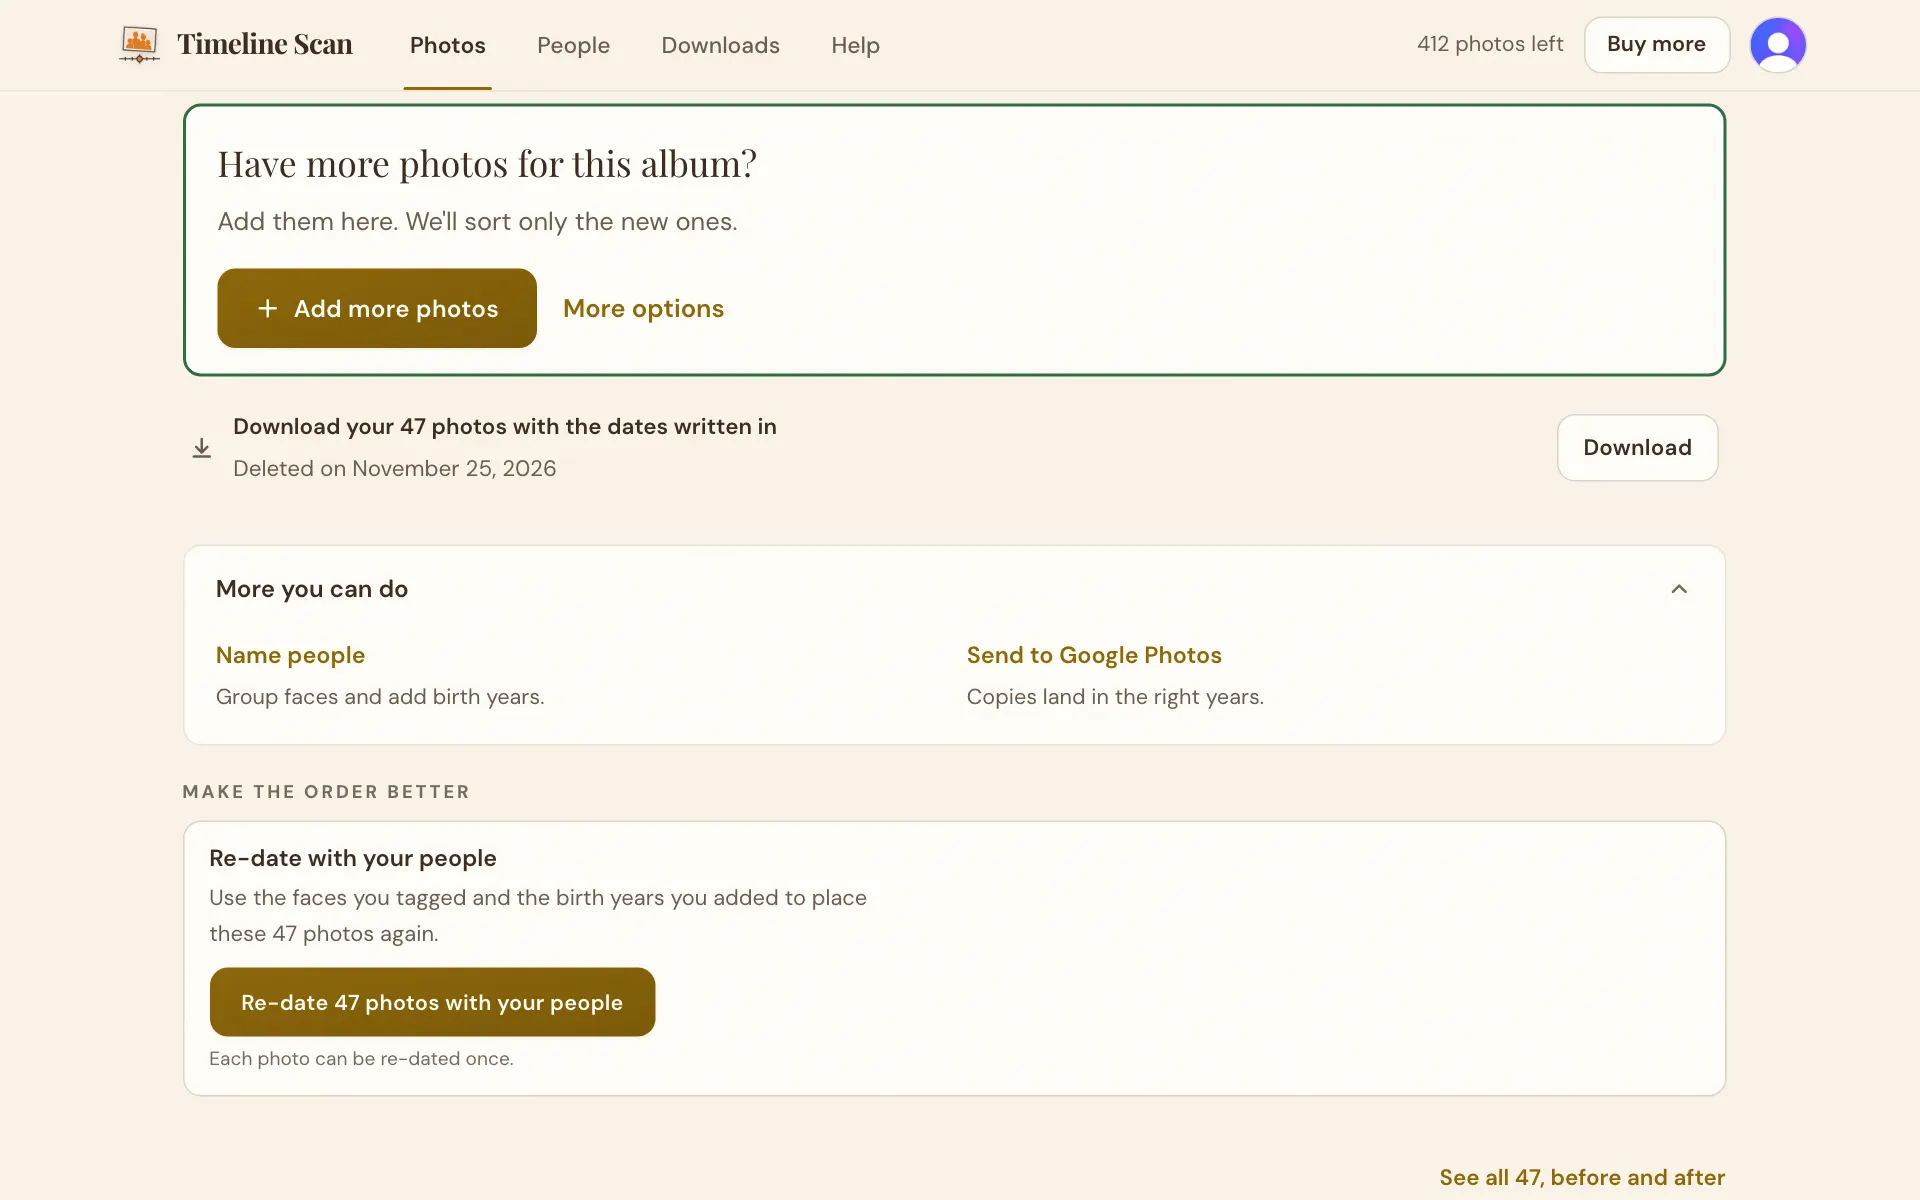Open the More options link
This screenshot has width=1920, height=1200.
point(643,308)
